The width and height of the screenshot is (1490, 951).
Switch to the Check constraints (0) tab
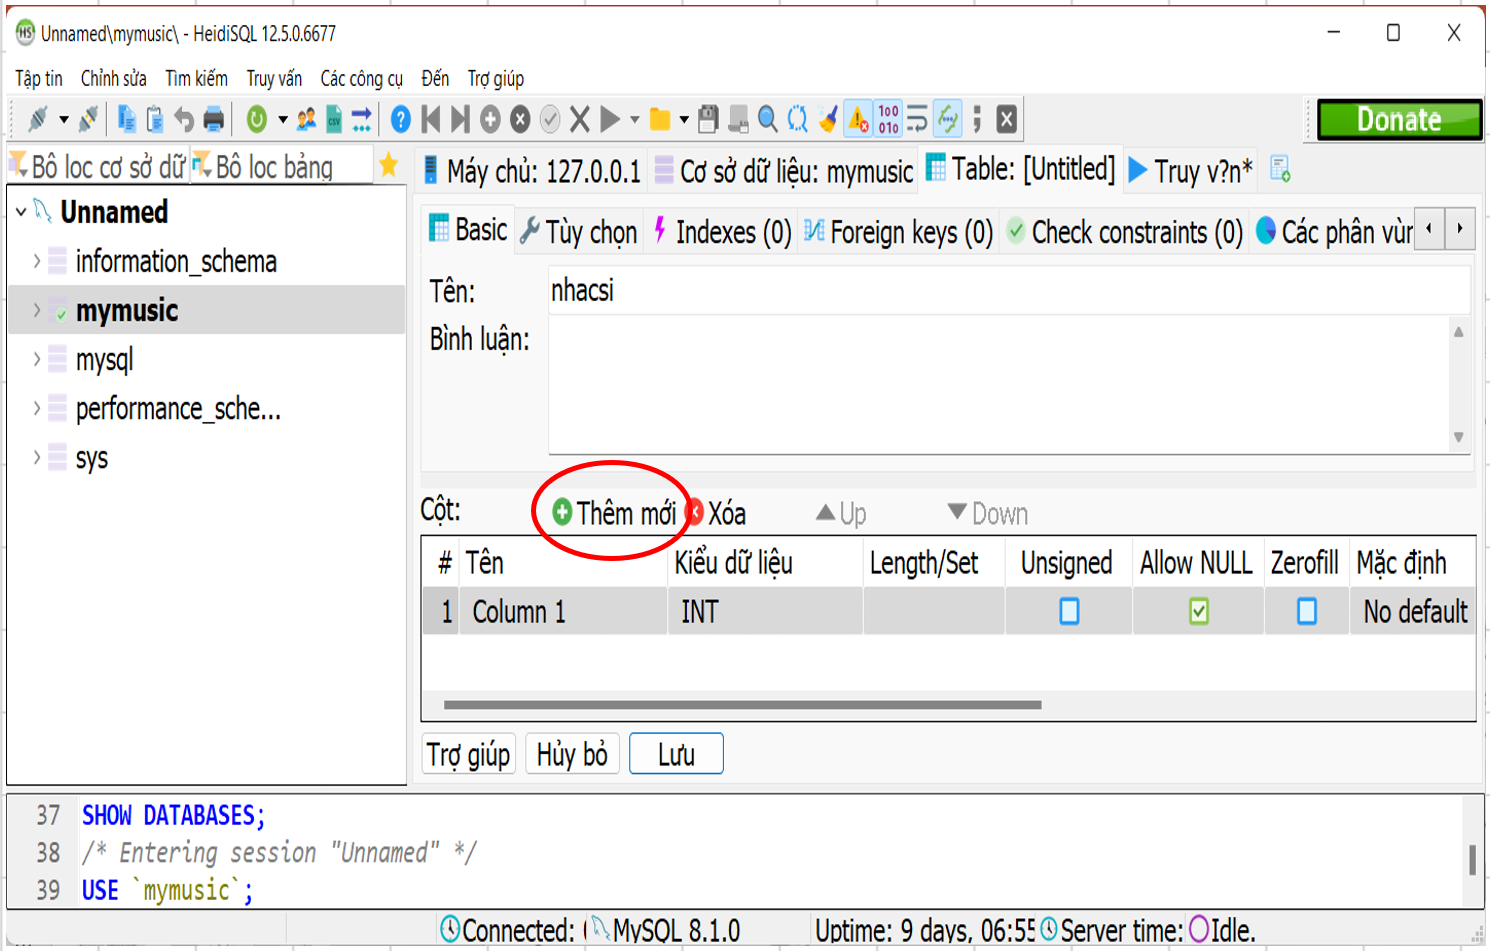(1125, 232)
